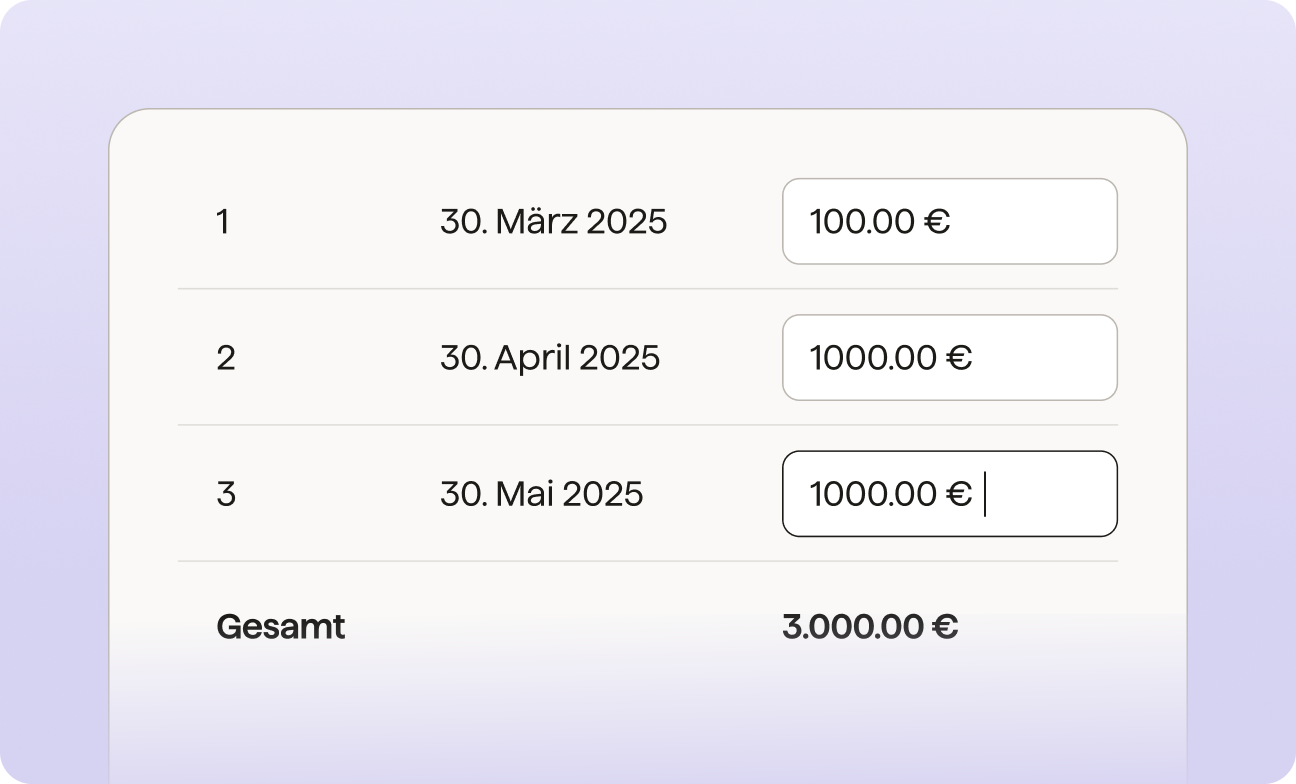The height and width of the screenshot is (784, 1296).
Task: Select row number 3
Action: (226, 494)
